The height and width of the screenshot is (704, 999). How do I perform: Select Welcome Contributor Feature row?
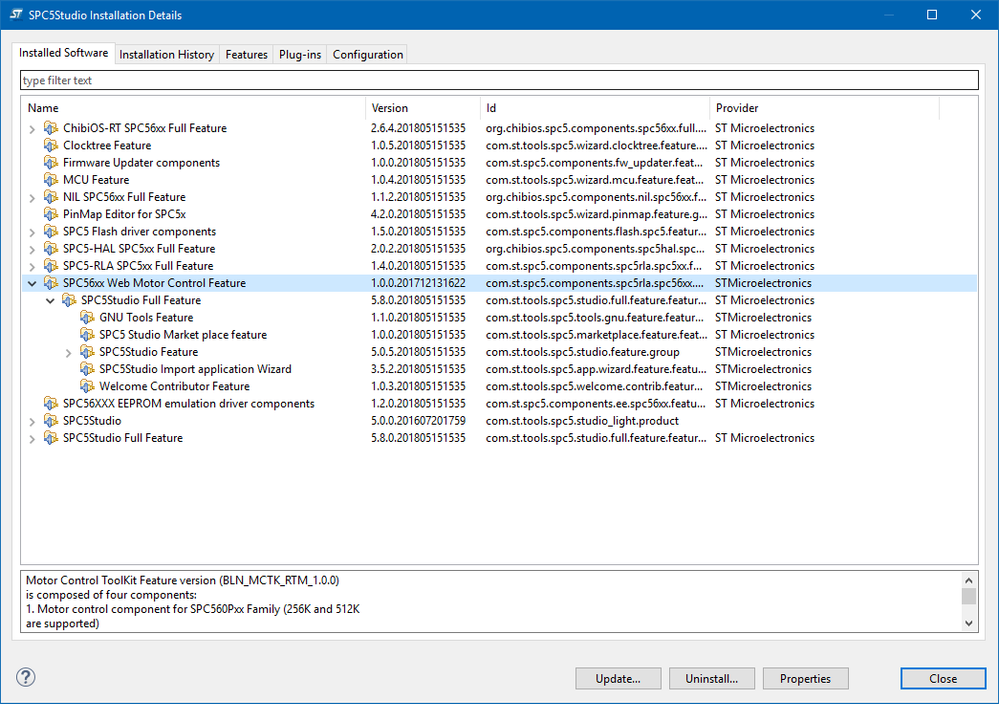click(x=500, y=386)
